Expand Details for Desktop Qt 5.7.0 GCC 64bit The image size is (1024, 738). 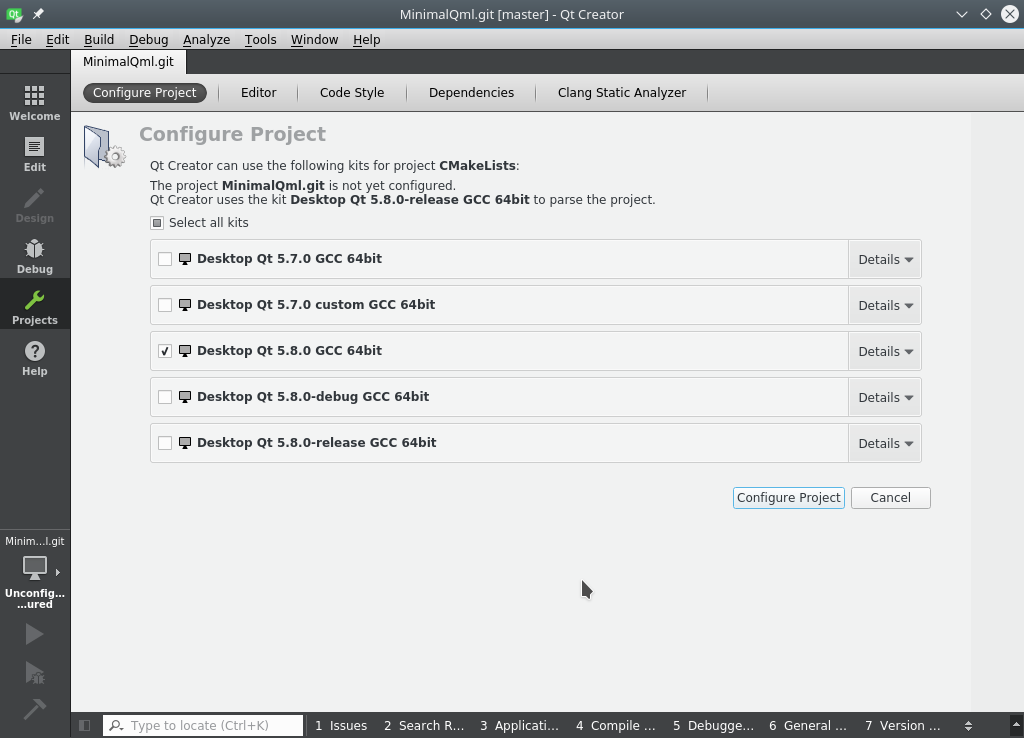tap(885, 259)
